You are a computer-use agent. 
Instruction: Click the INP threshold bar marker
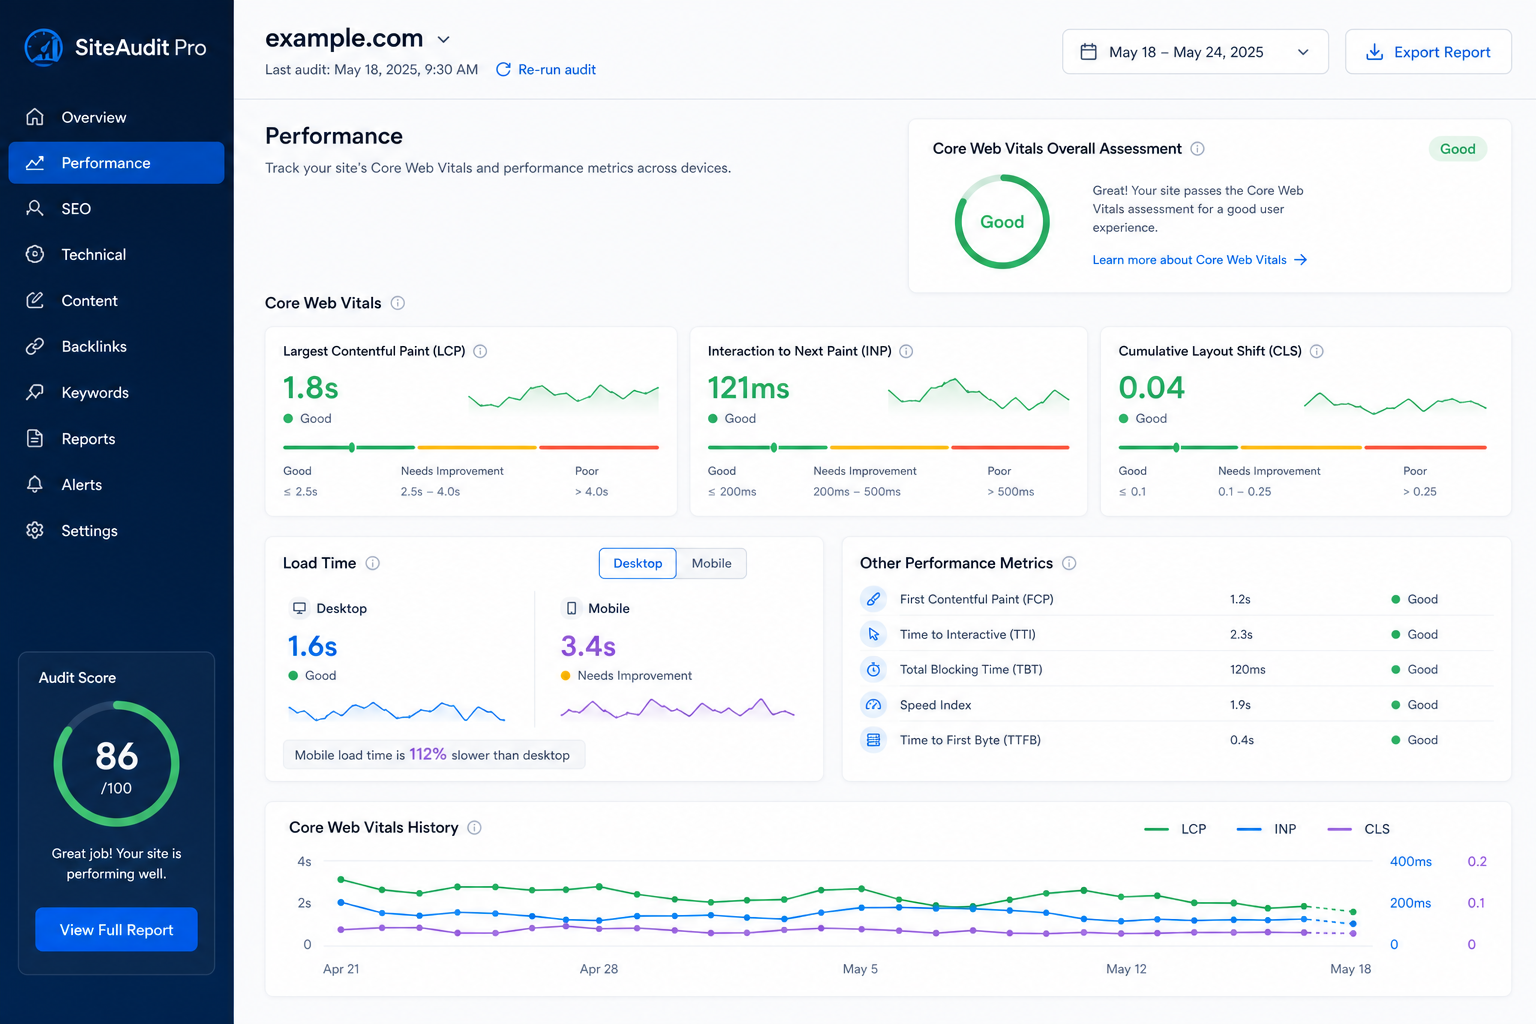click(x=774, y=447)
